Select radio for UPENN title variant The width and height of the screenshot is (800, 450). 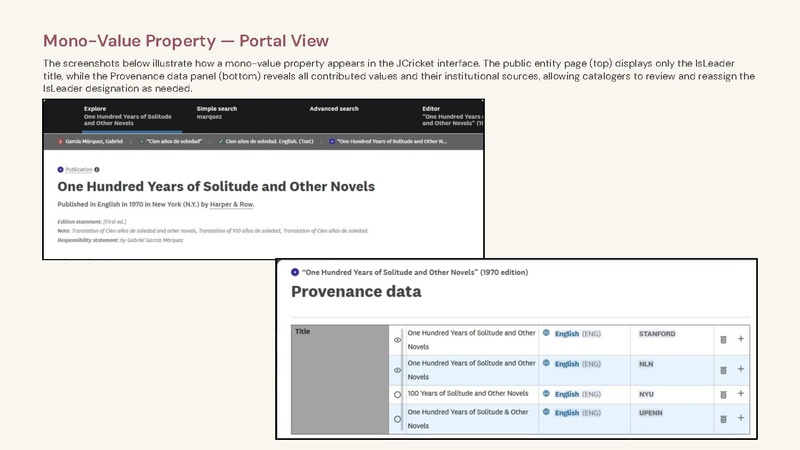point(397,419)
